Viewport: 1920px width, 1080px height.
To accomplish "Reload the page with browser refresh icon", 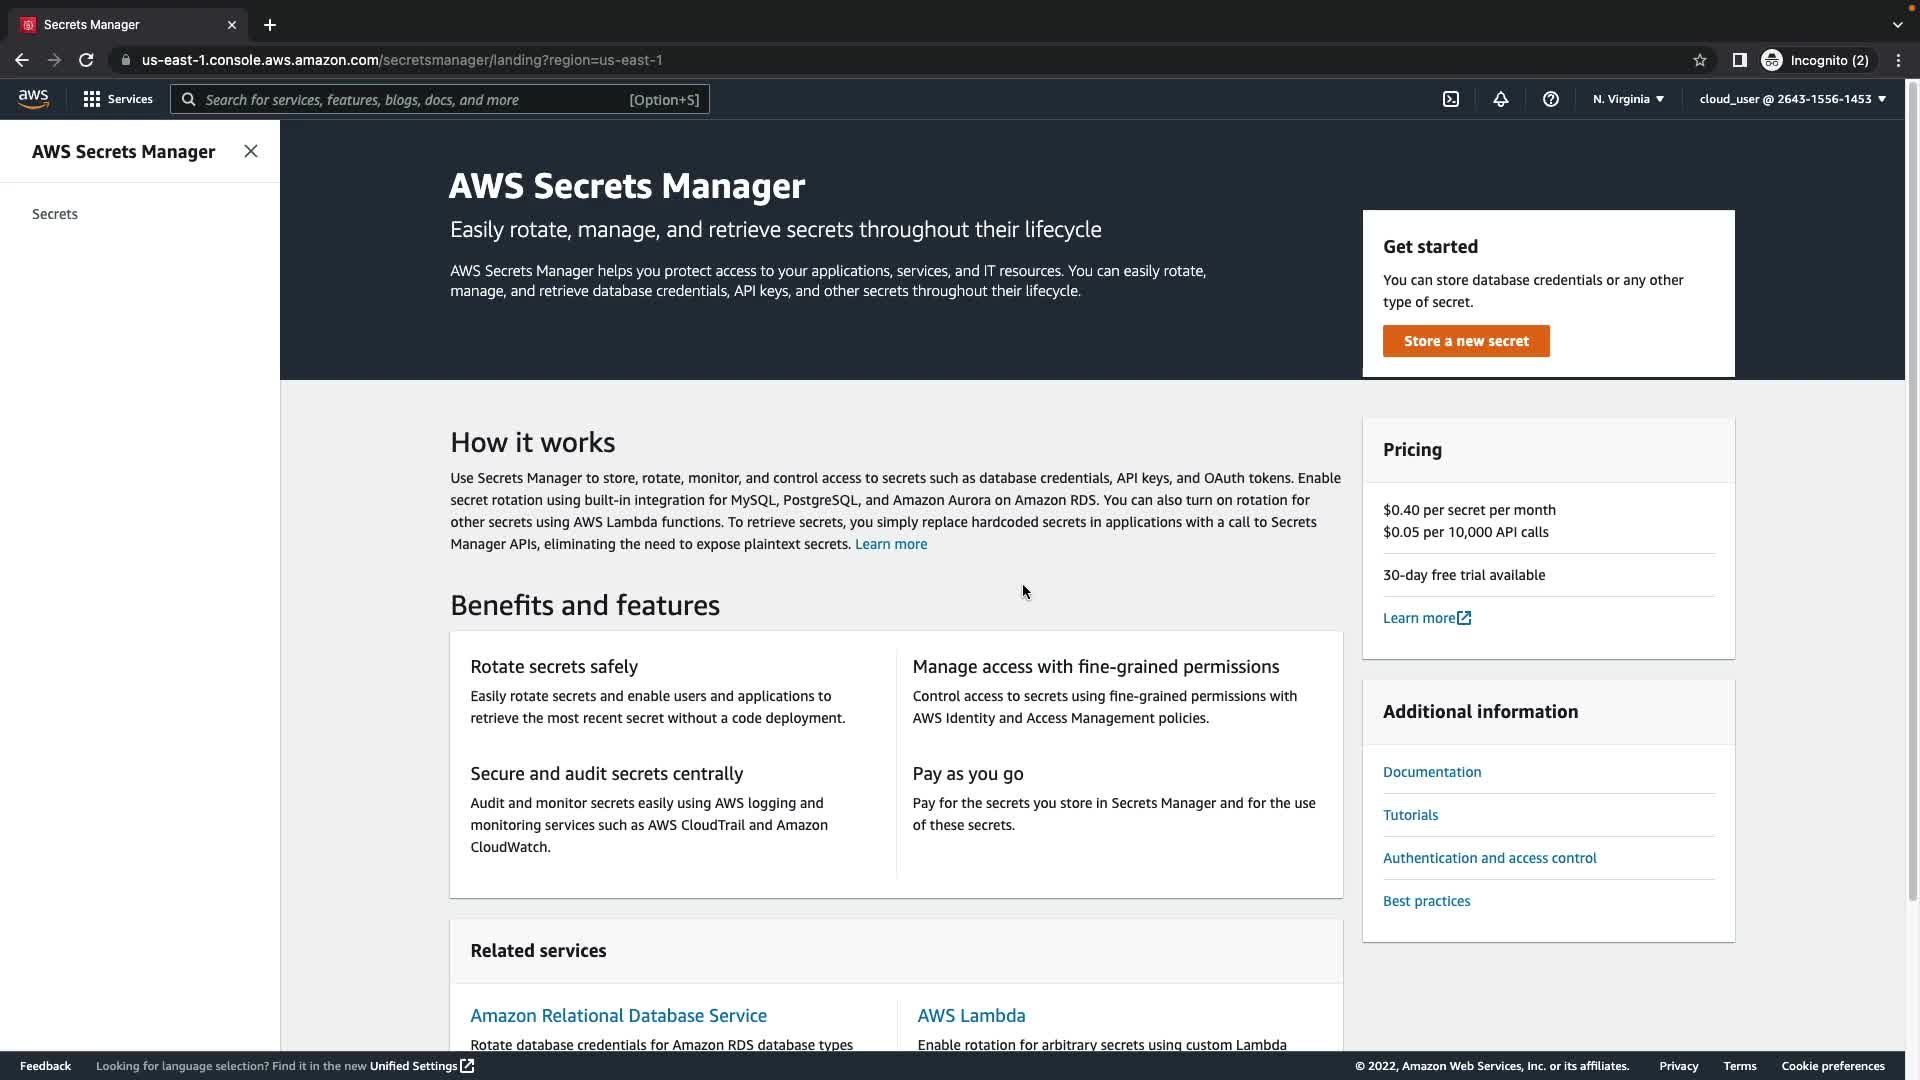I will click(86, 60).
